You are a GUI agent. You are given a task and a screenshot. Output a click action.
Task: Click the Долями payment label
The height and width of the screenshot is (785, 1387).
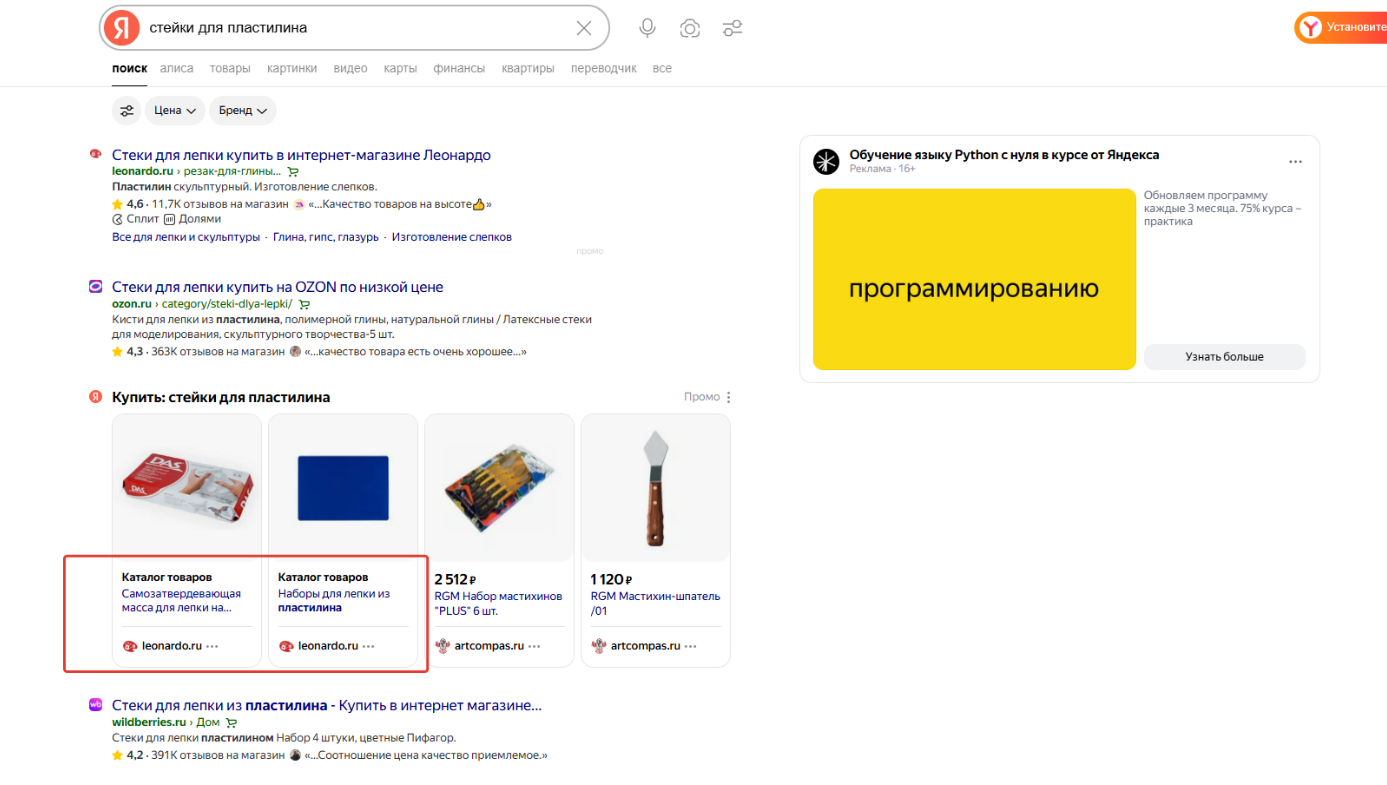(192, 219)
